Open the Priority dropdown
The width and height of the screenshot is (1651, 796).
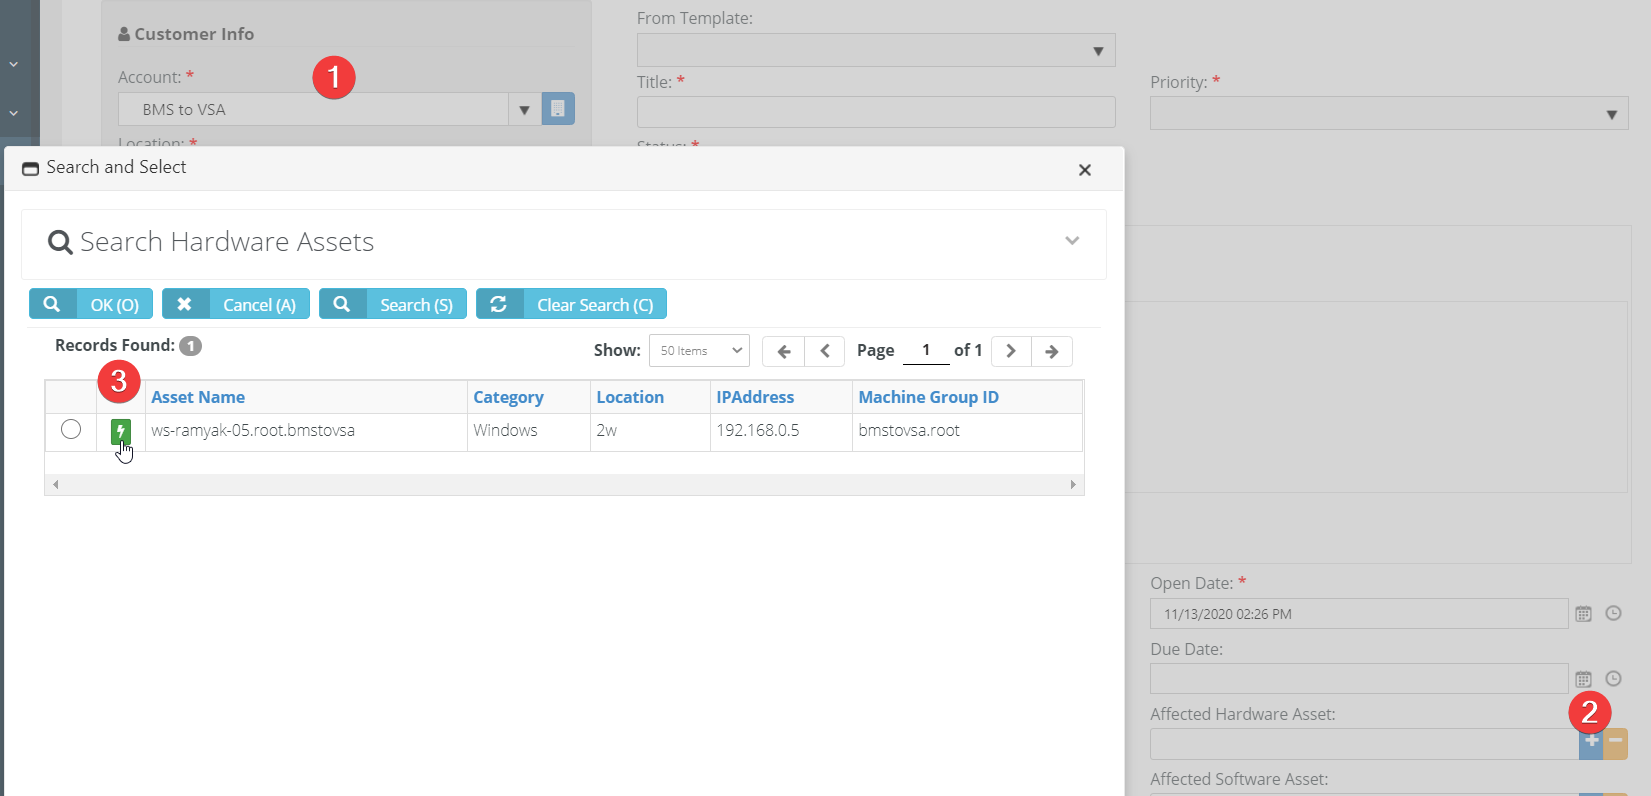pyautogui.click(x=1389, y=114)
